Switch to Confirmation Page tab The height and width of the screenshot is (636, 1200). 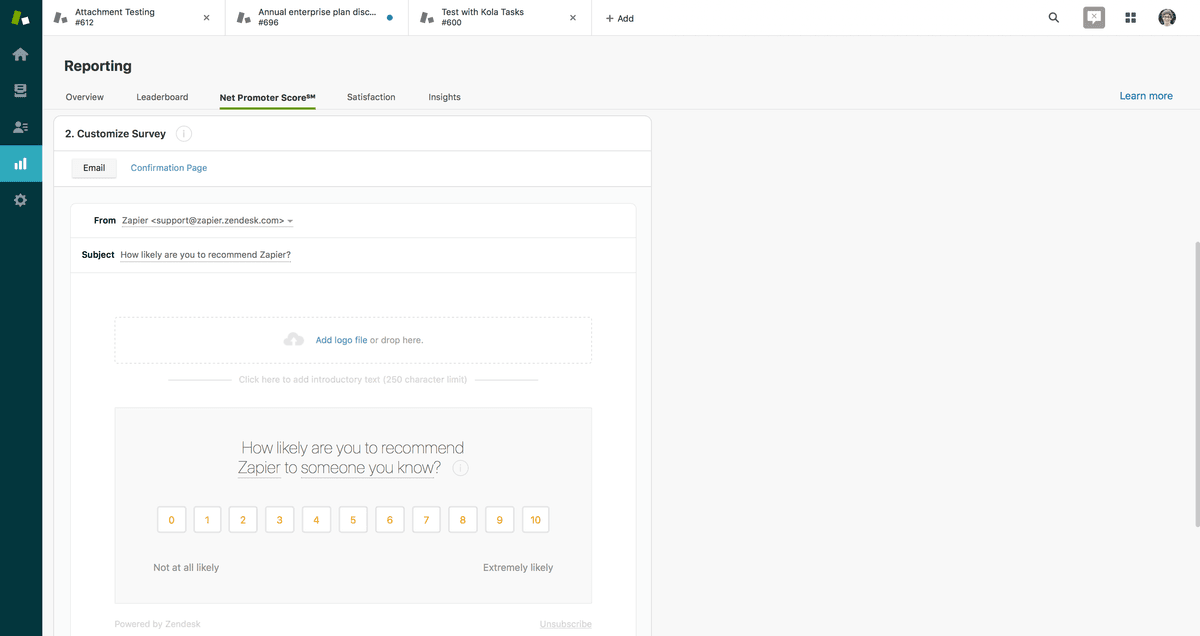coord(169,168)
